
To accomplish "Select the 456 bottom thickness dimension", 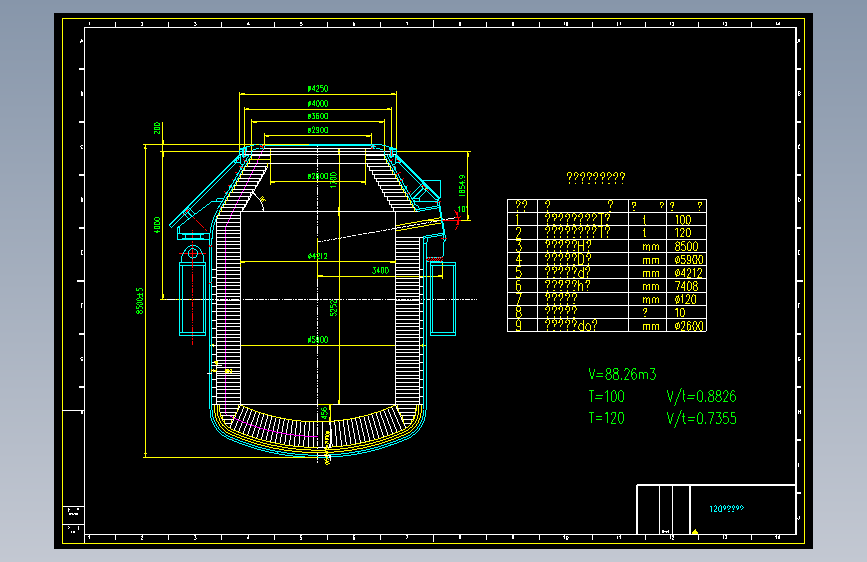I will coord(325,413).
